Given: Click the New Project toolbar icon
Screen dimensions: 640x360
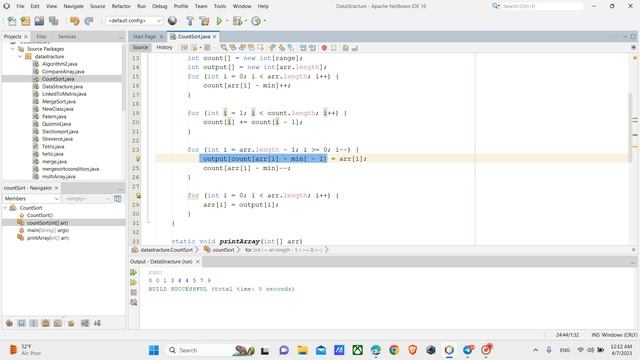Looking at the screenshot, I should point(25,21).
